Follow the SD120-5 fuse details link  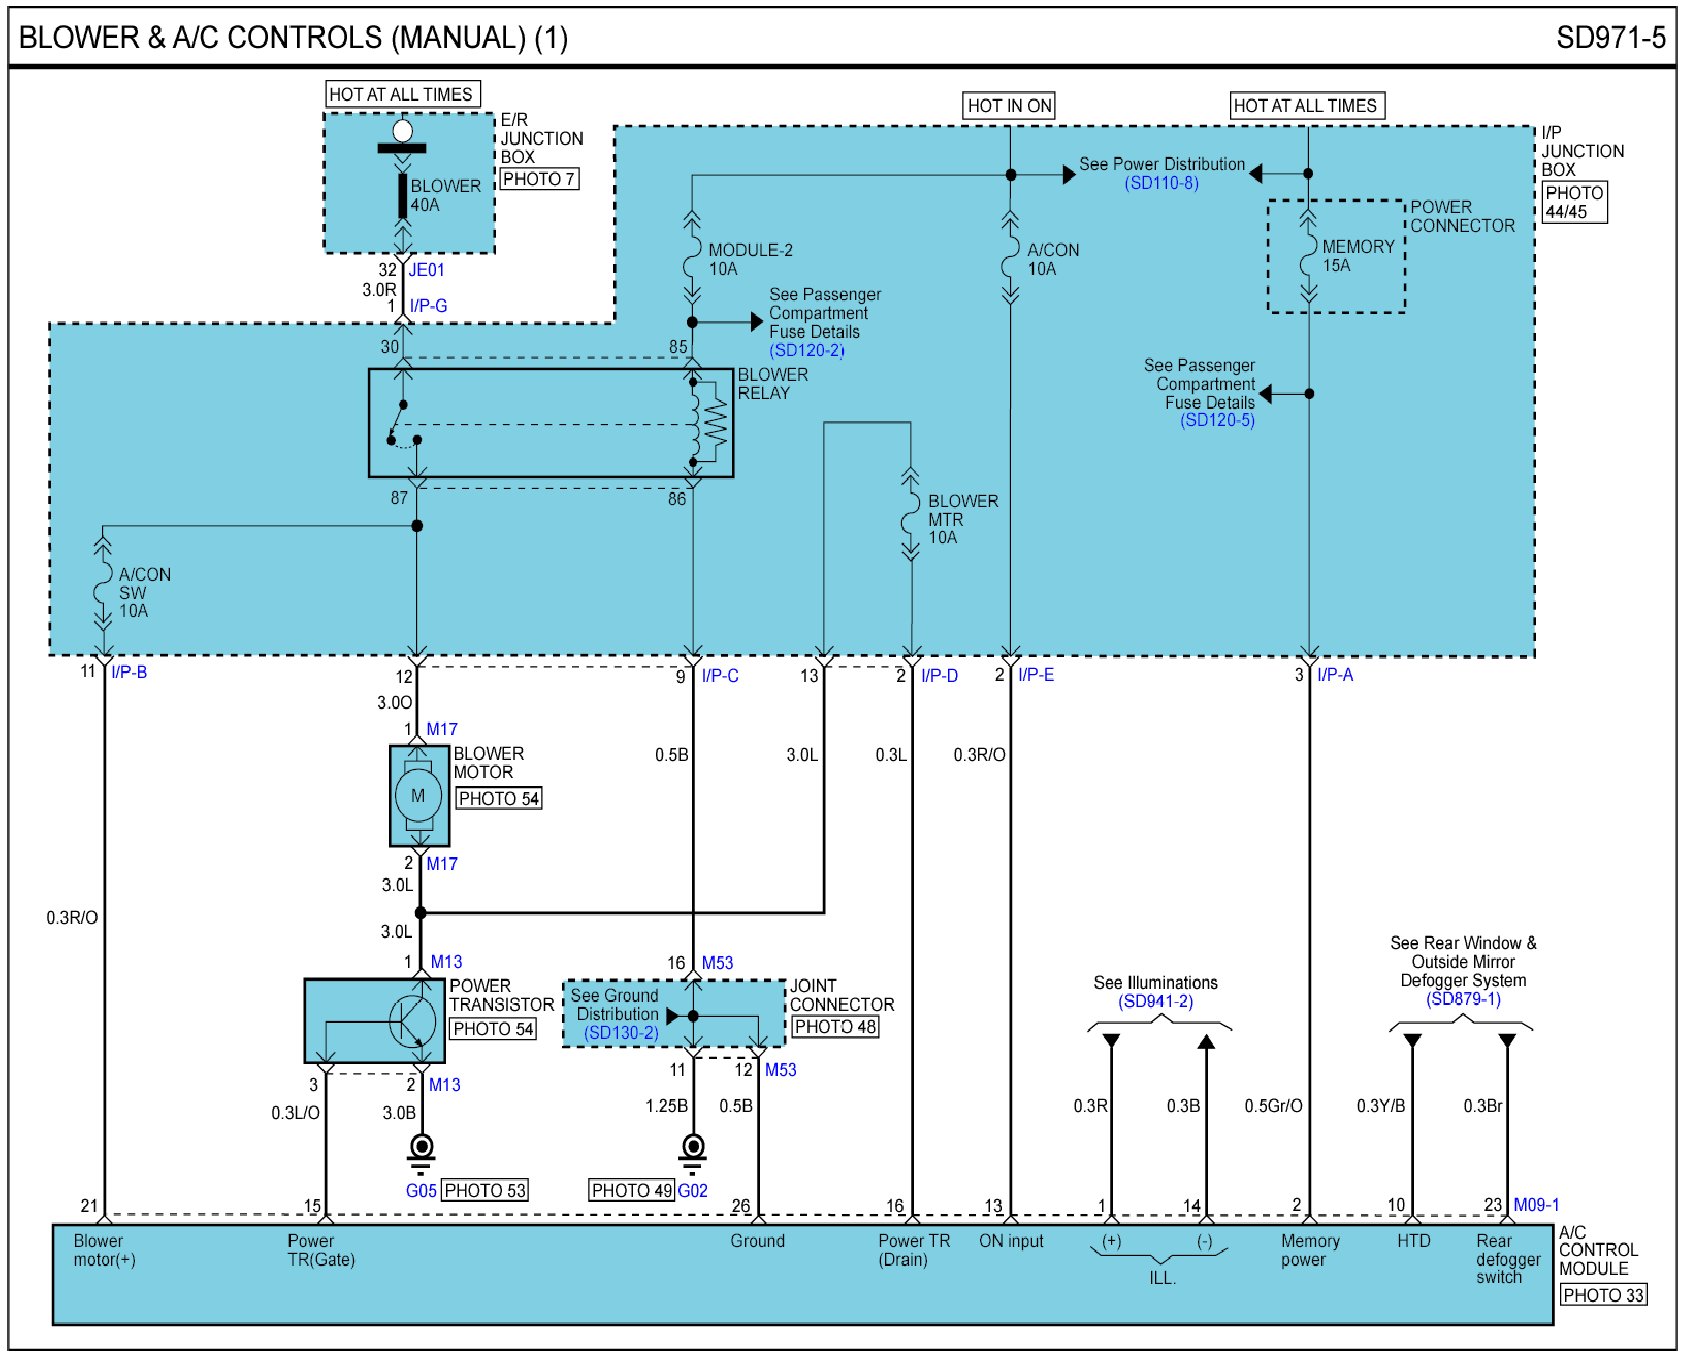point(1217,420)
